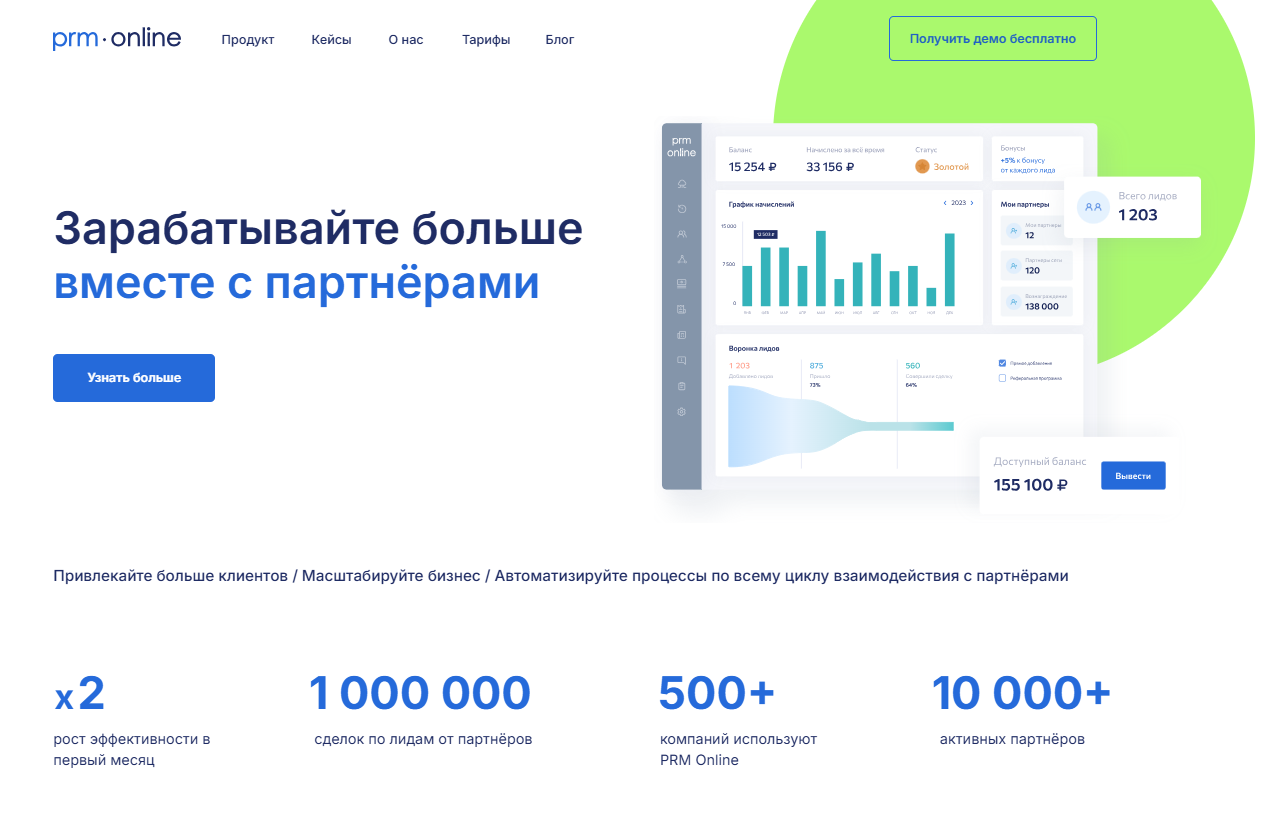Screen dimensions: 1264x818
Task: Click the first sidebar icon under dashboard logo
Action: point(682,184)
